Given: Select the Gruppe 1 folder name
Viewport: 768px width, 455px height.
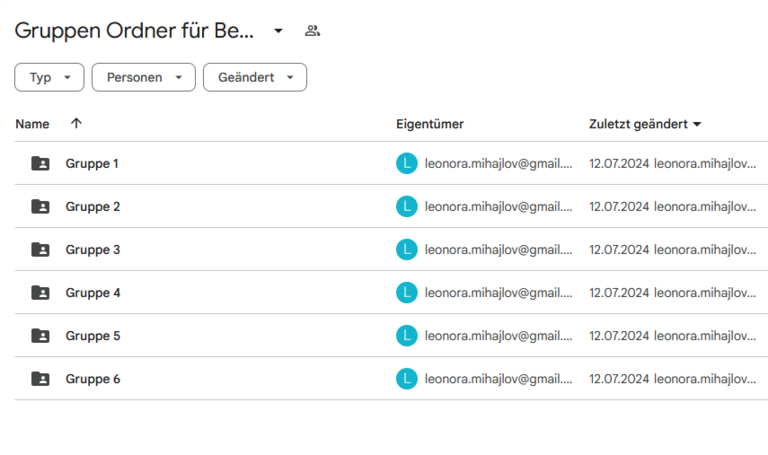Looking at the screenshot, I should [92, 164].
